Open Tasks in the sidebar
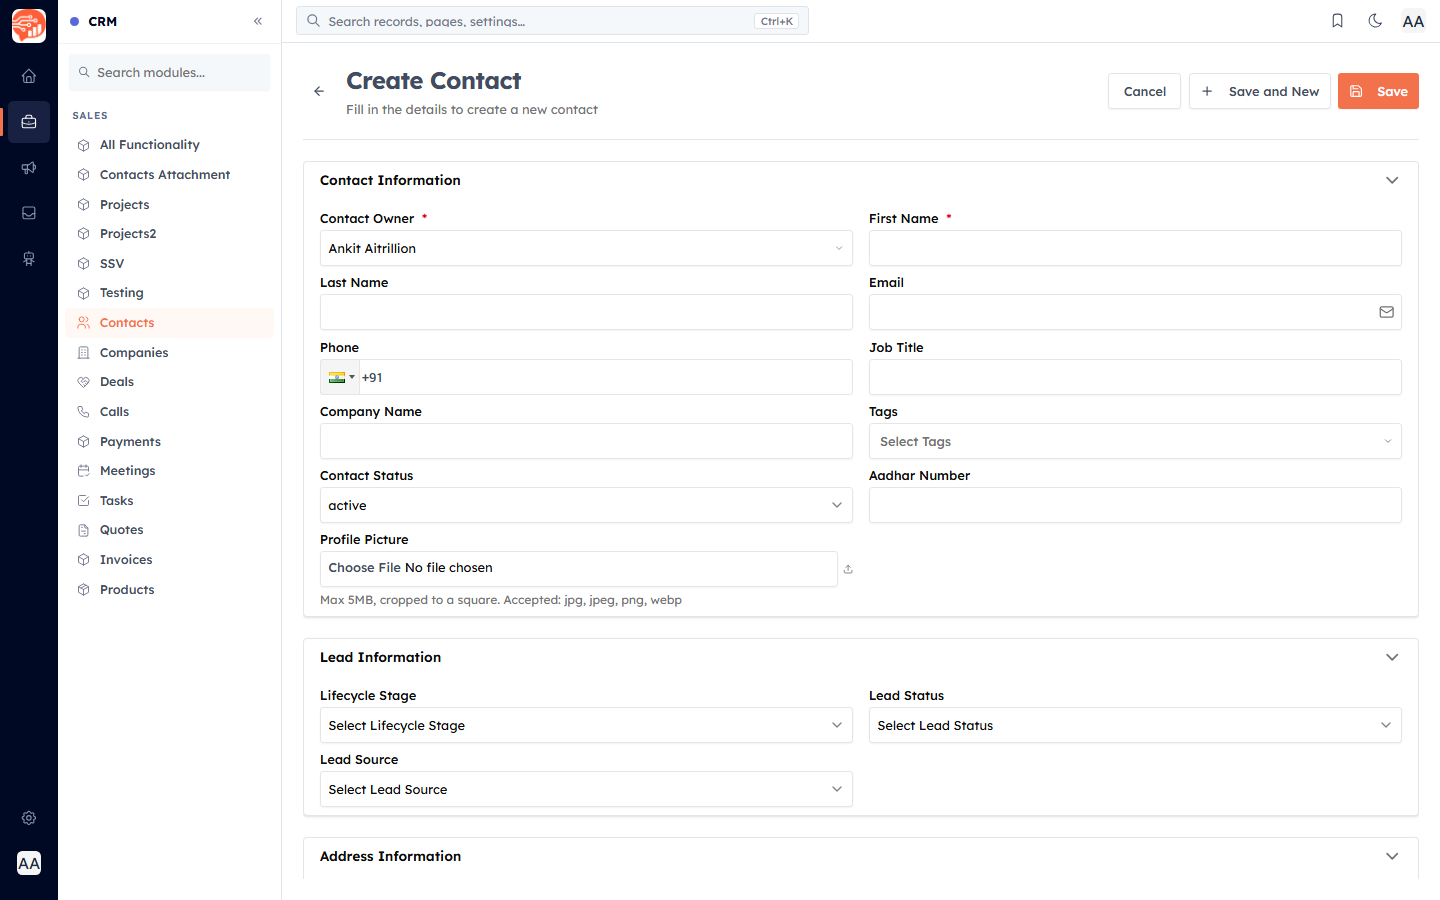This screenshot has height=900, width=1440. pyautogui.click(x=170, y=501)
